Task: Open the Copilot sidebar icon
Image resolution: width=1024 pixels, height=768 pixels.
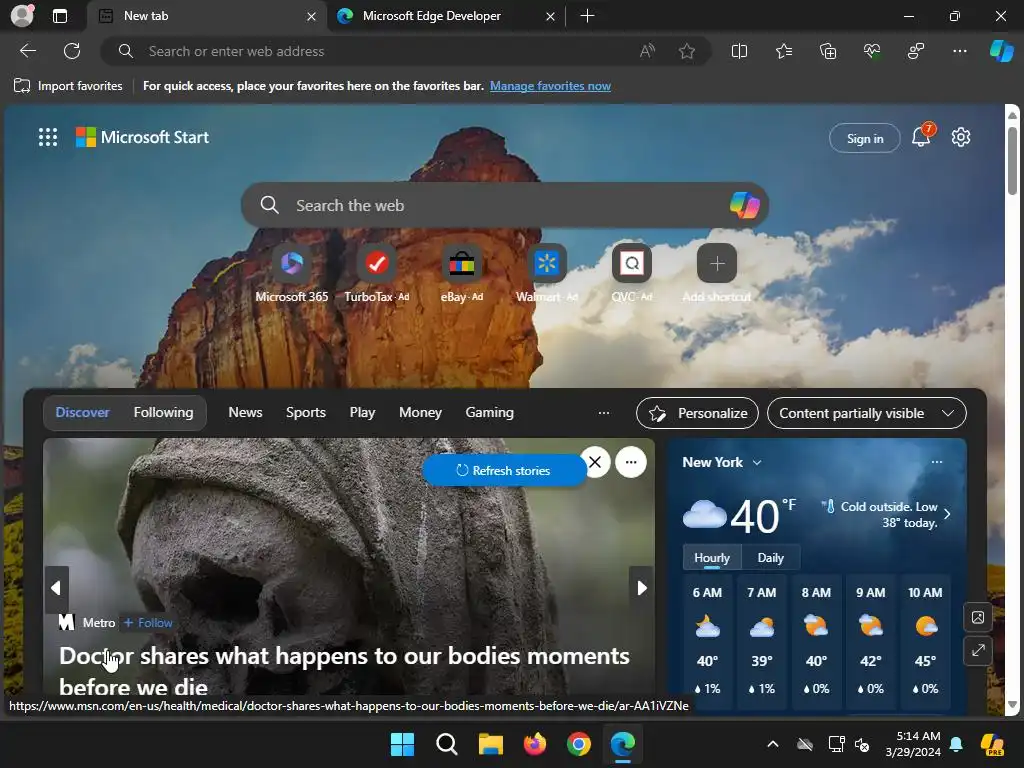Action: [x=1001, y=51]
